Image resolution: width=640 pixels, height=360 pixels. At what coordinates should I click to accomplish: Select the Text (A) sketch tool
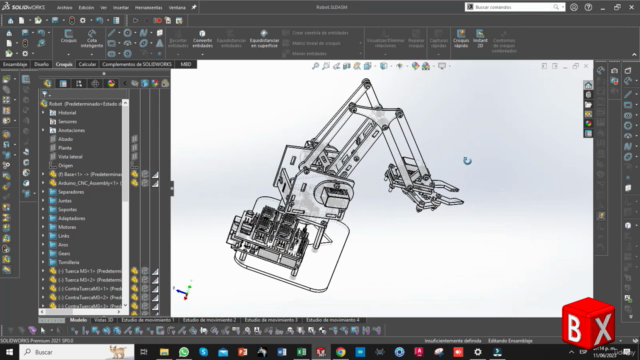[x=160, y=43]
